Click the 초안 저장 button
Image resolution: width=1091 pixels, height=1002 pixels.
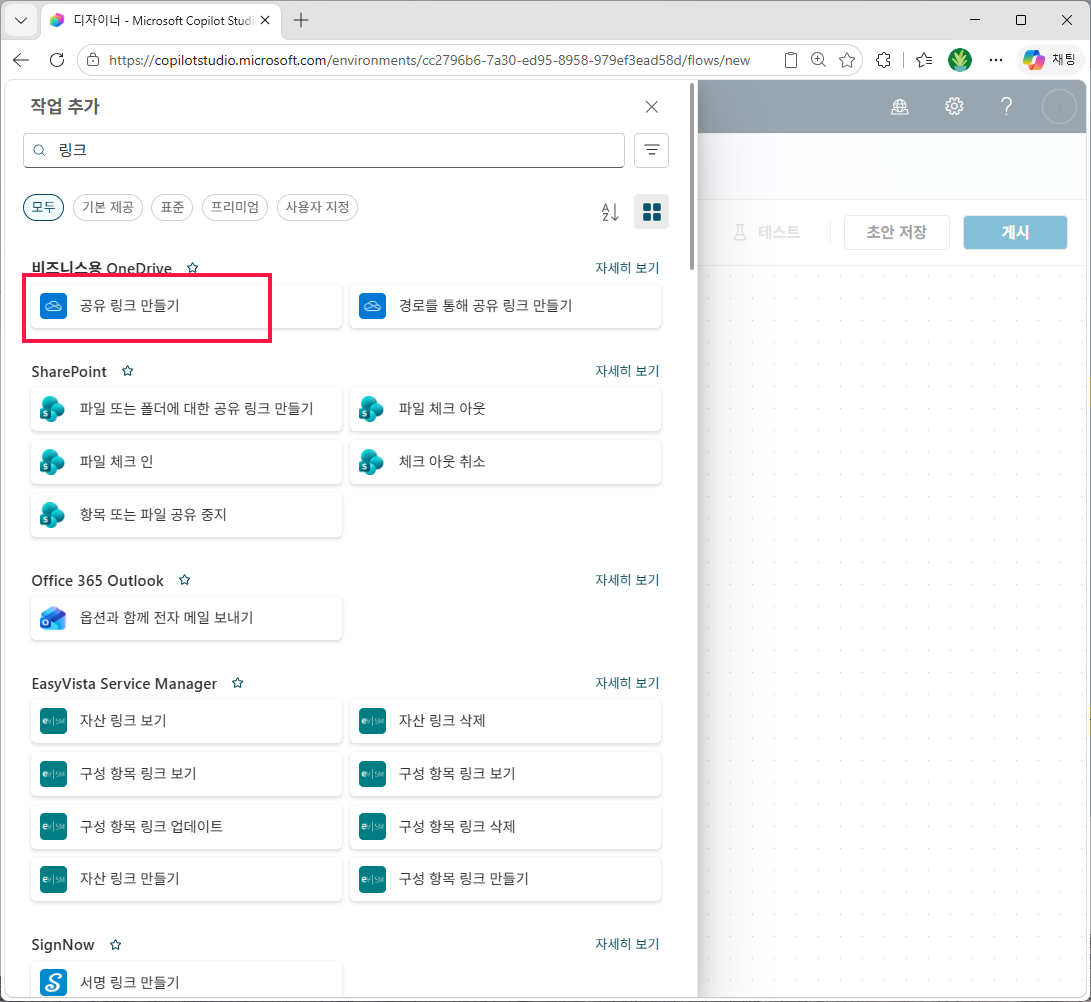point(896,232)
